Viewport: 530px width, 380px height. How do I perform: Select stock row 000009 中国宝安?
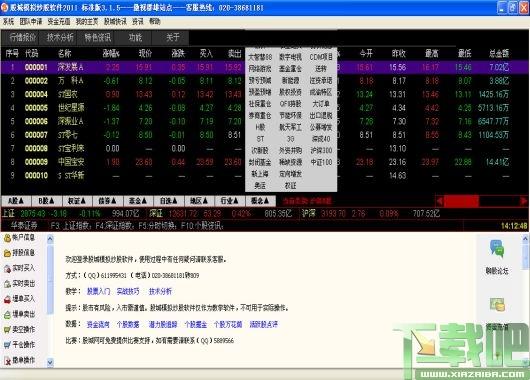[265, 162]
